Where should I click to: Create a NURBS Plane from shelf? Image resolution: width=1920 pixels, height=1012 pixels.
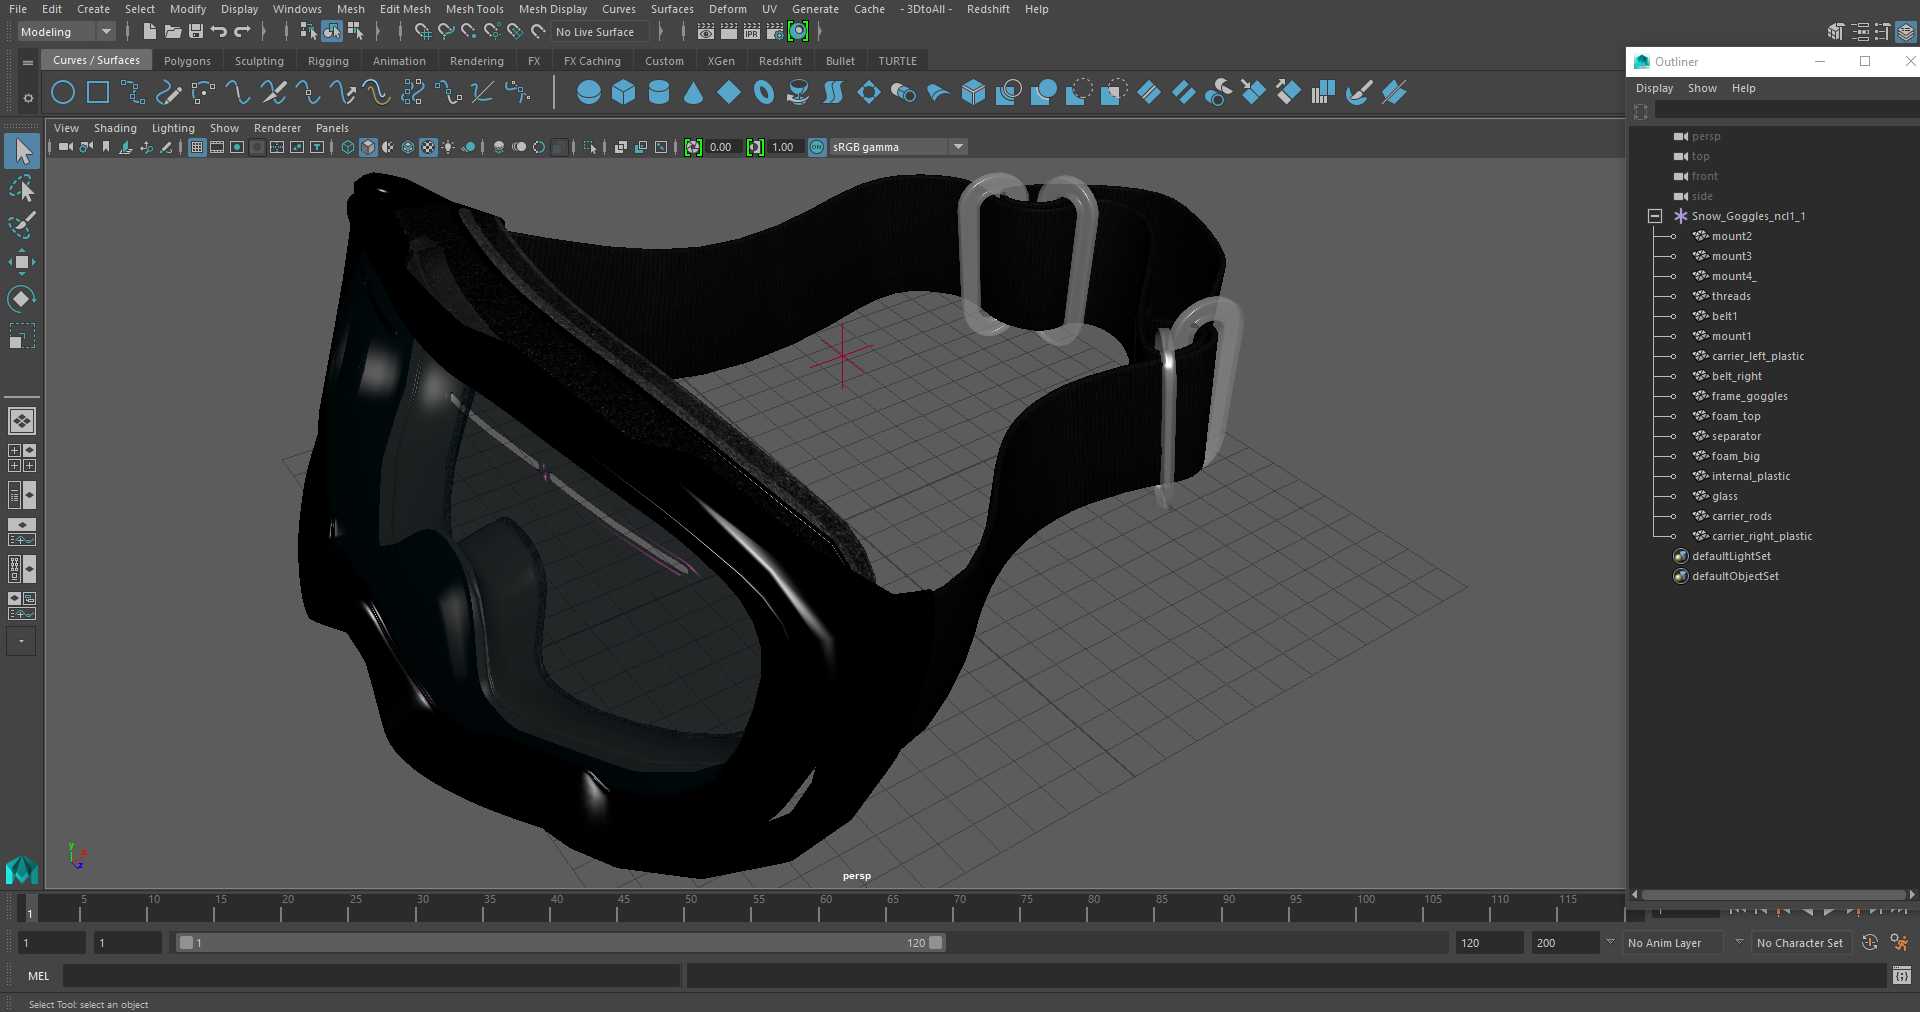pyautogui.click(x=729, y=93)
